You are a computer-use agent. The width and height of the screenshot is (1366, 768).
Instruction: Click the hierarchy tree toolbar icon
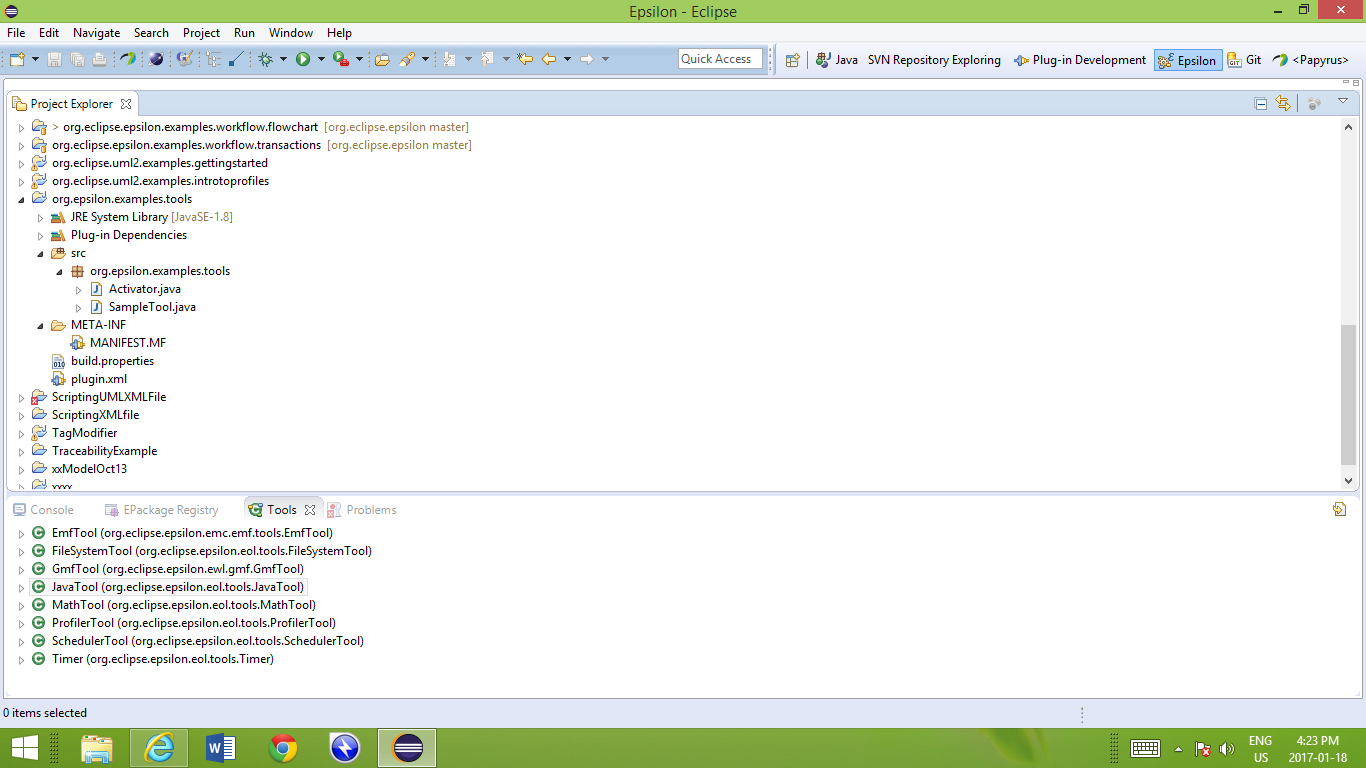pyautogui.click(x=214, y=60)
